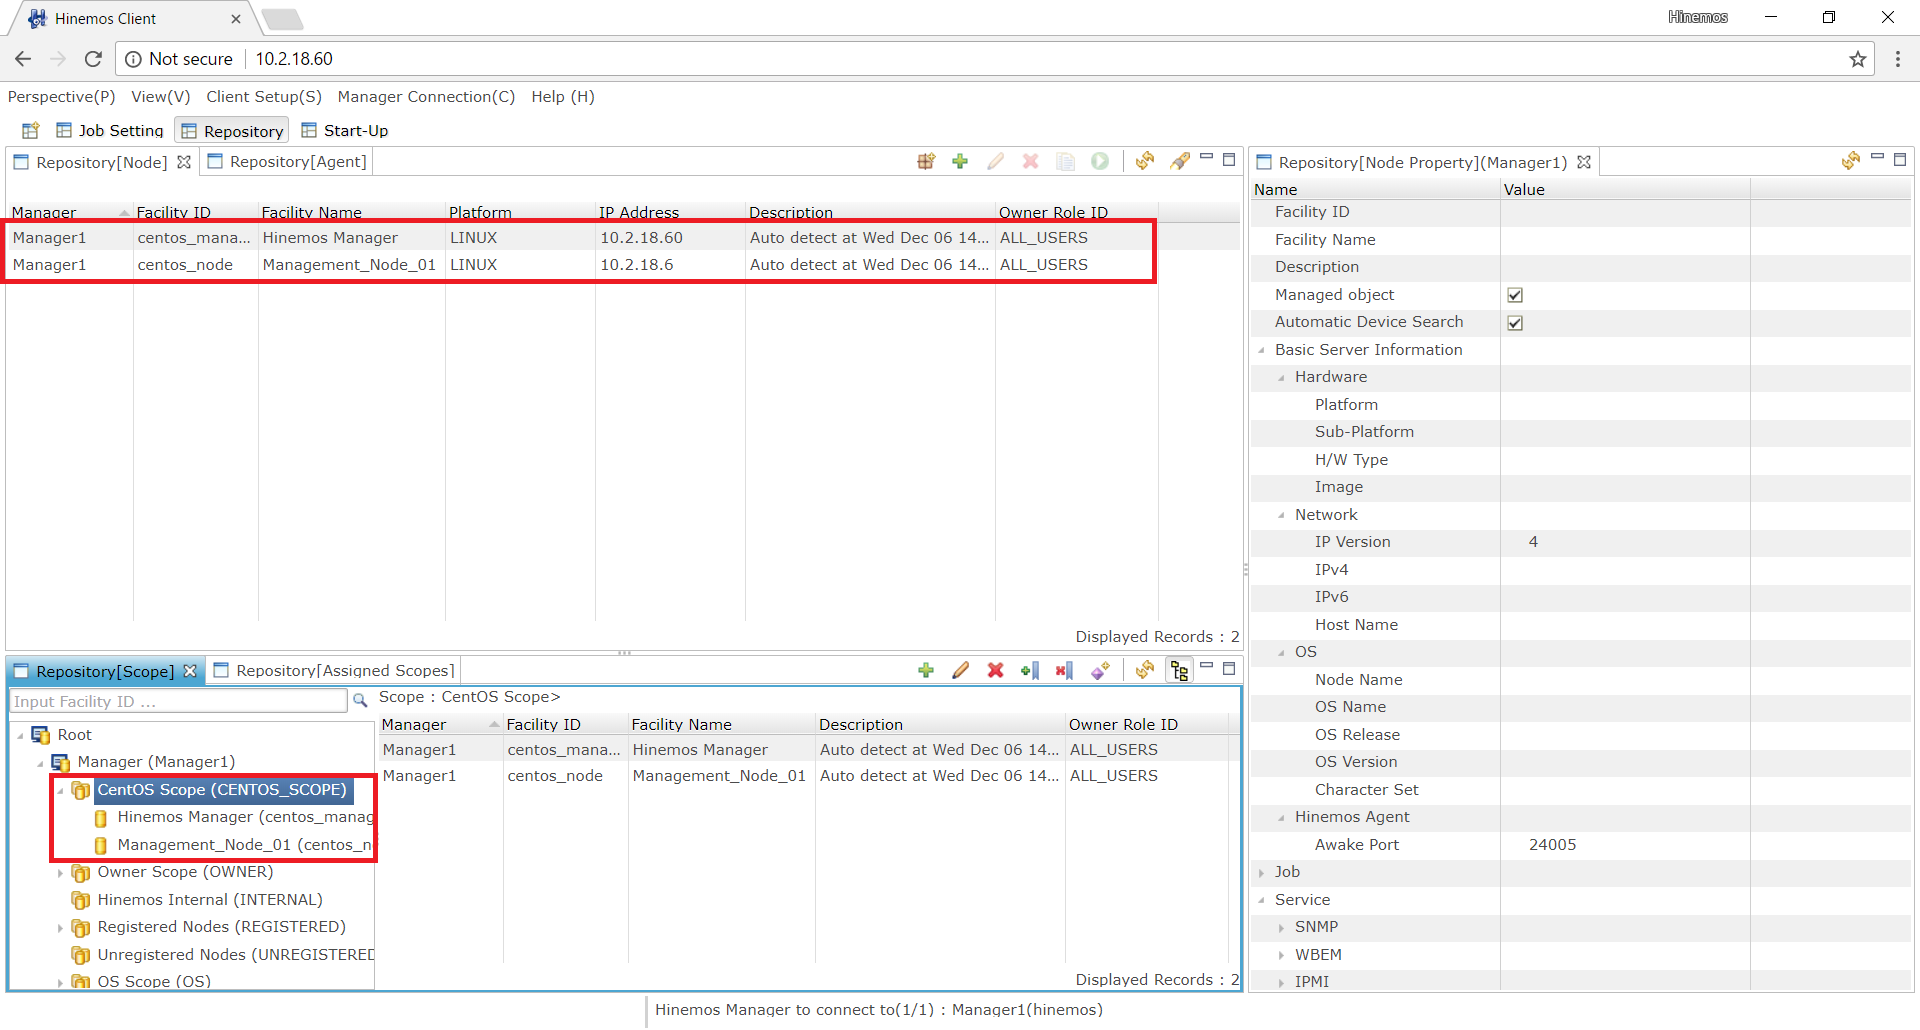Collapse the Manager (Manager1) tree node

click(40, 763)
